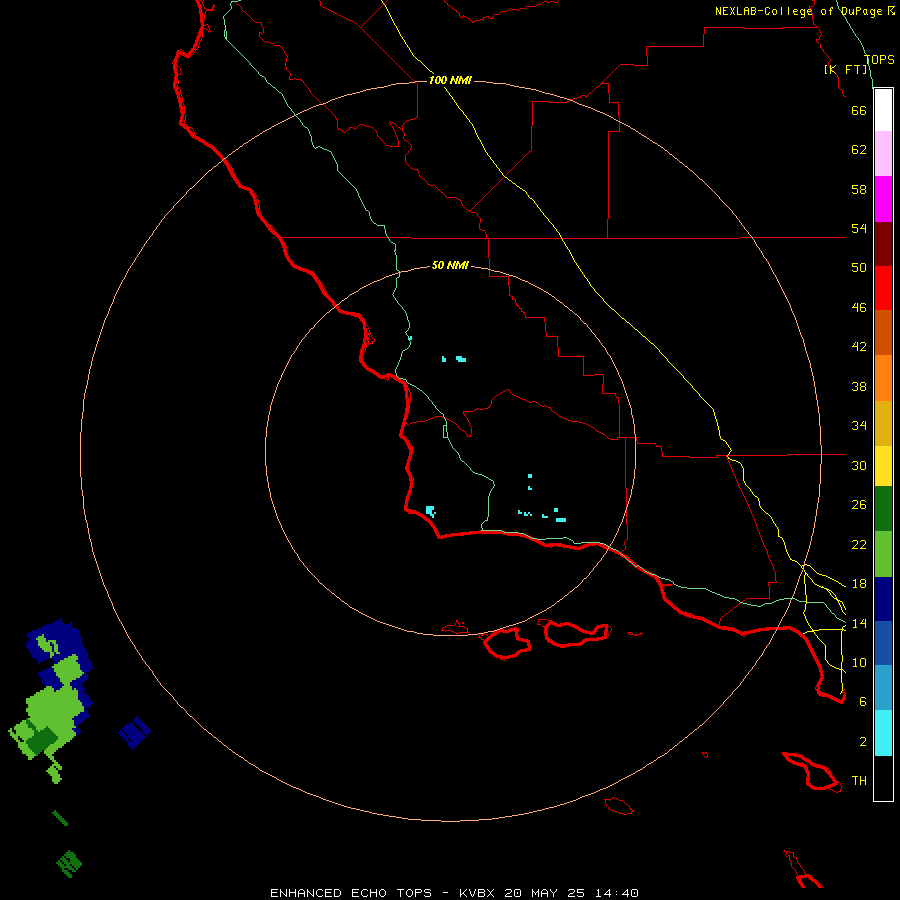Select the light blue legend swatch

883,687
